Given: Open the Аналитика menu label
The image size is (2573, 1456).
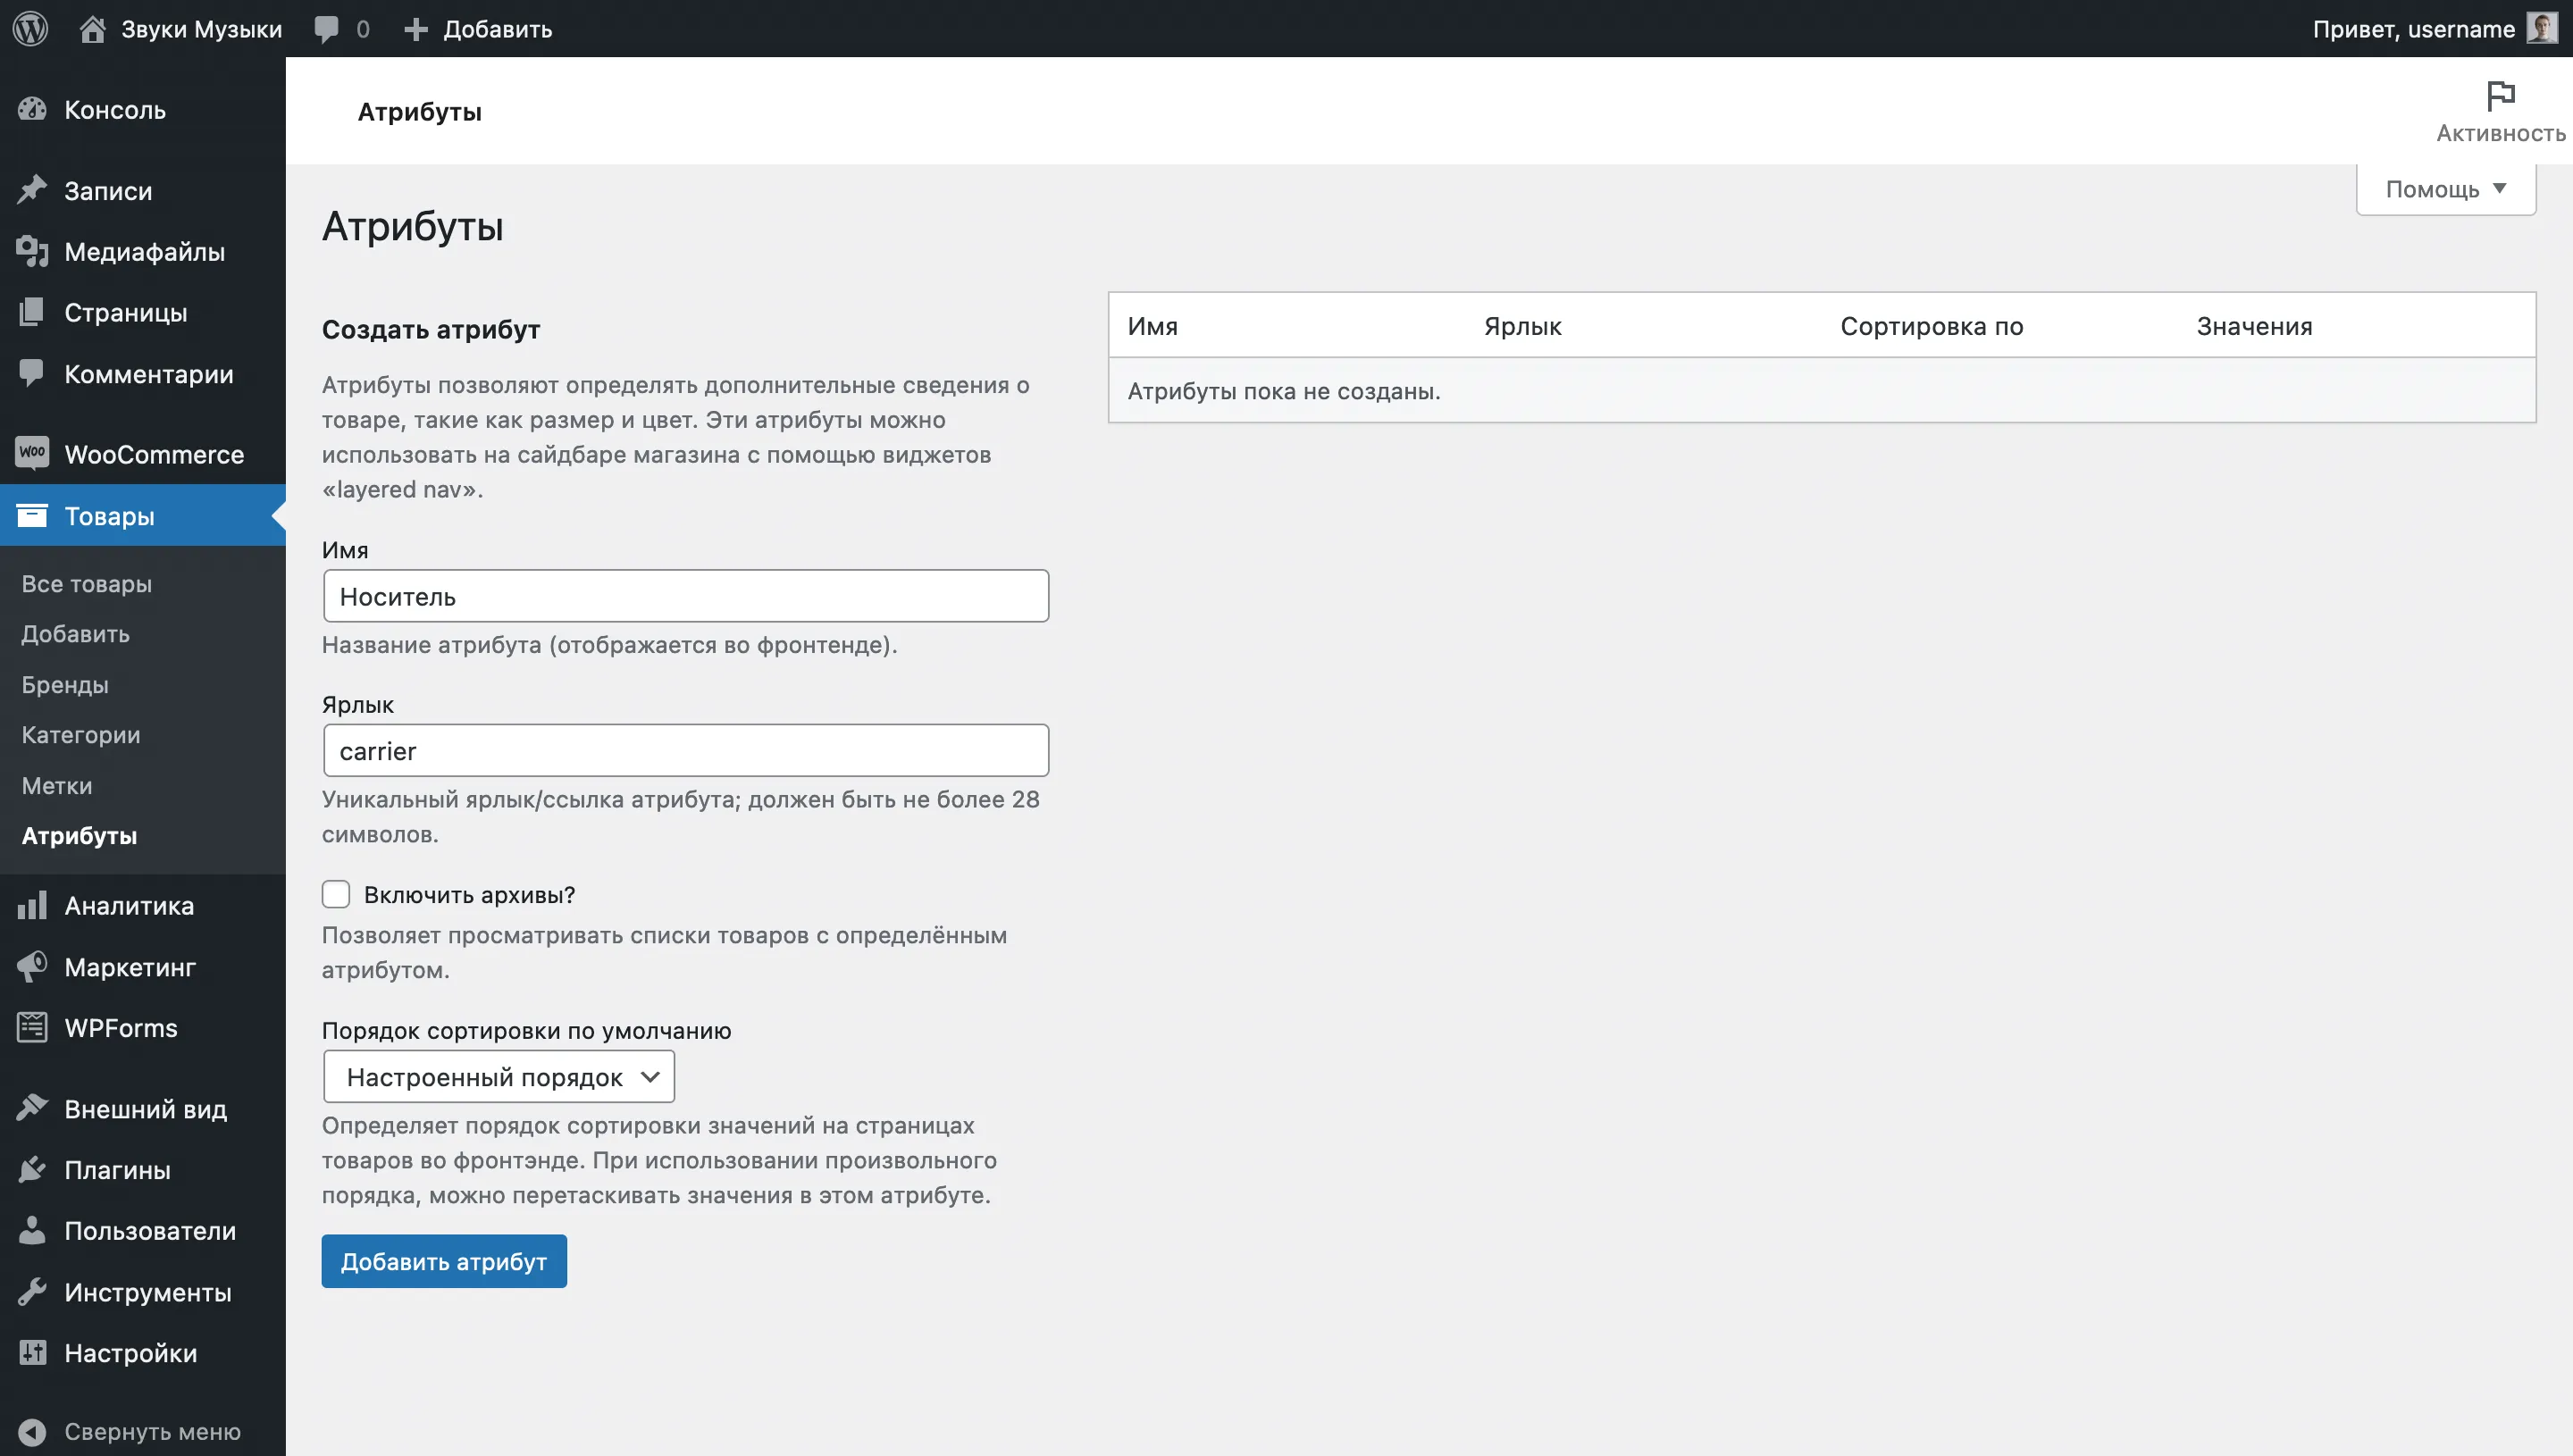Looking at the screenshot, I should (x=129, y=905).
